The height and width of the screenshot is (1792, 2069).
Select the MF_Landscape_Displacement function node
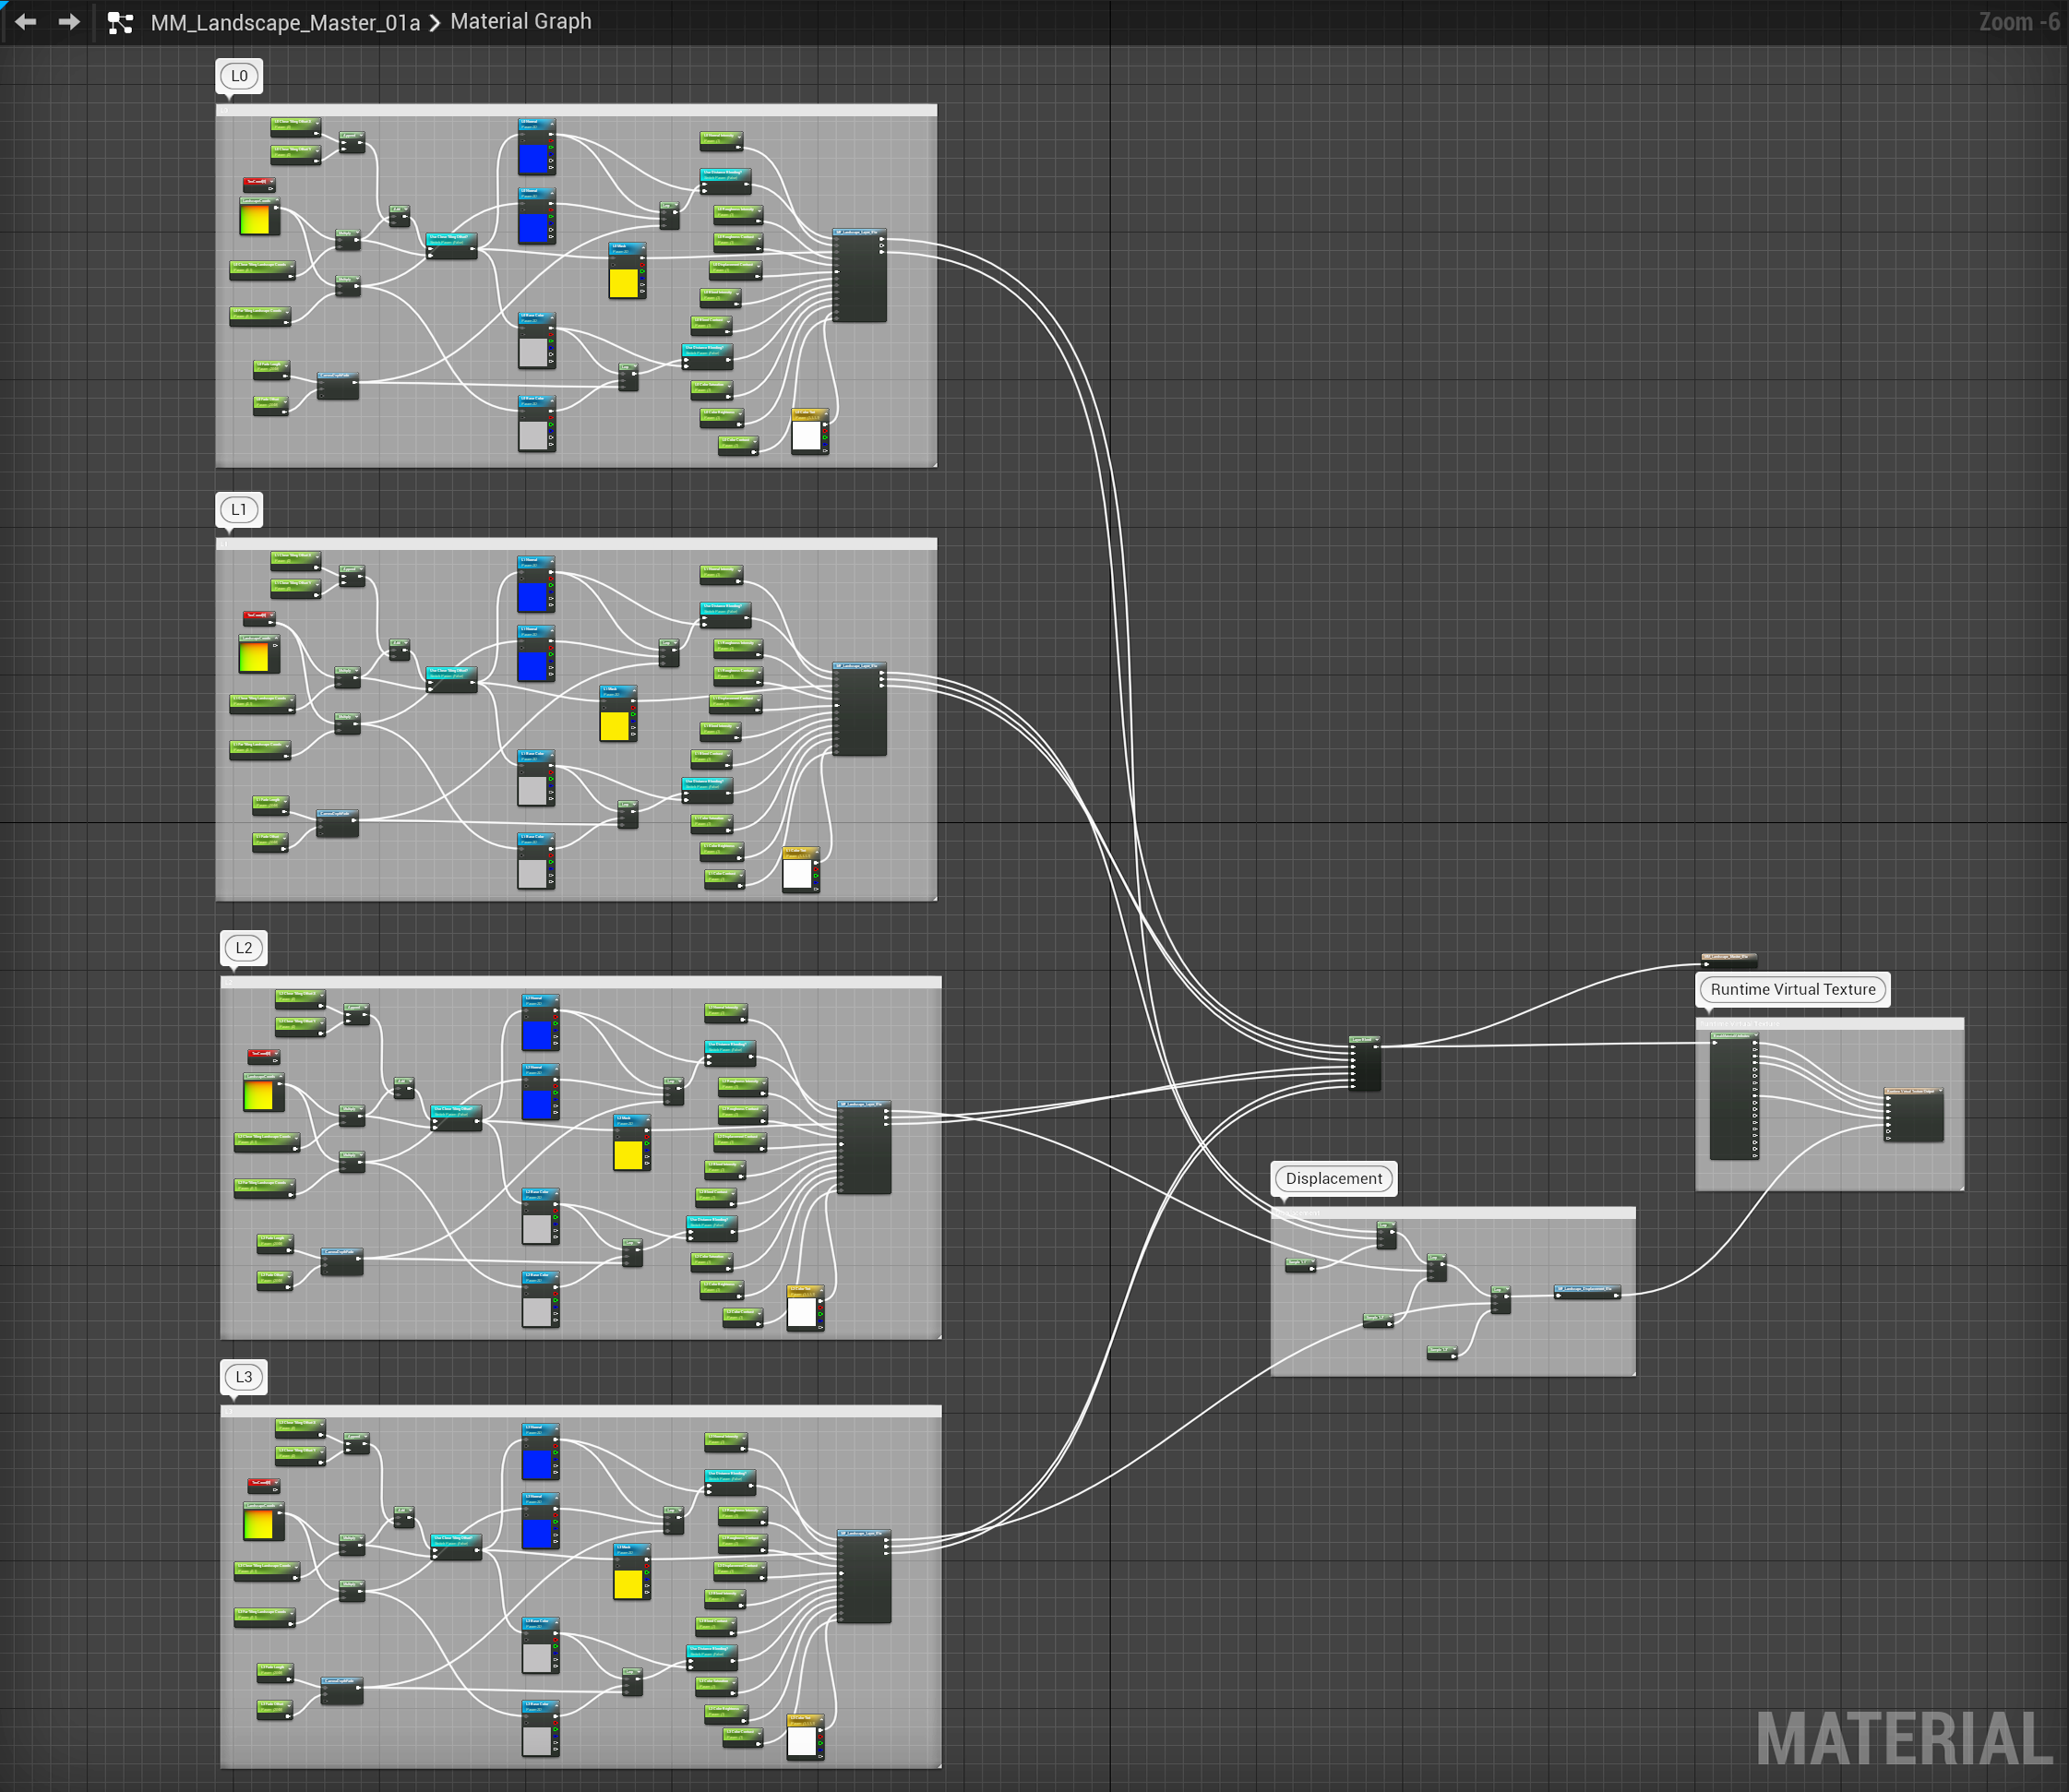point(1586,1289)
